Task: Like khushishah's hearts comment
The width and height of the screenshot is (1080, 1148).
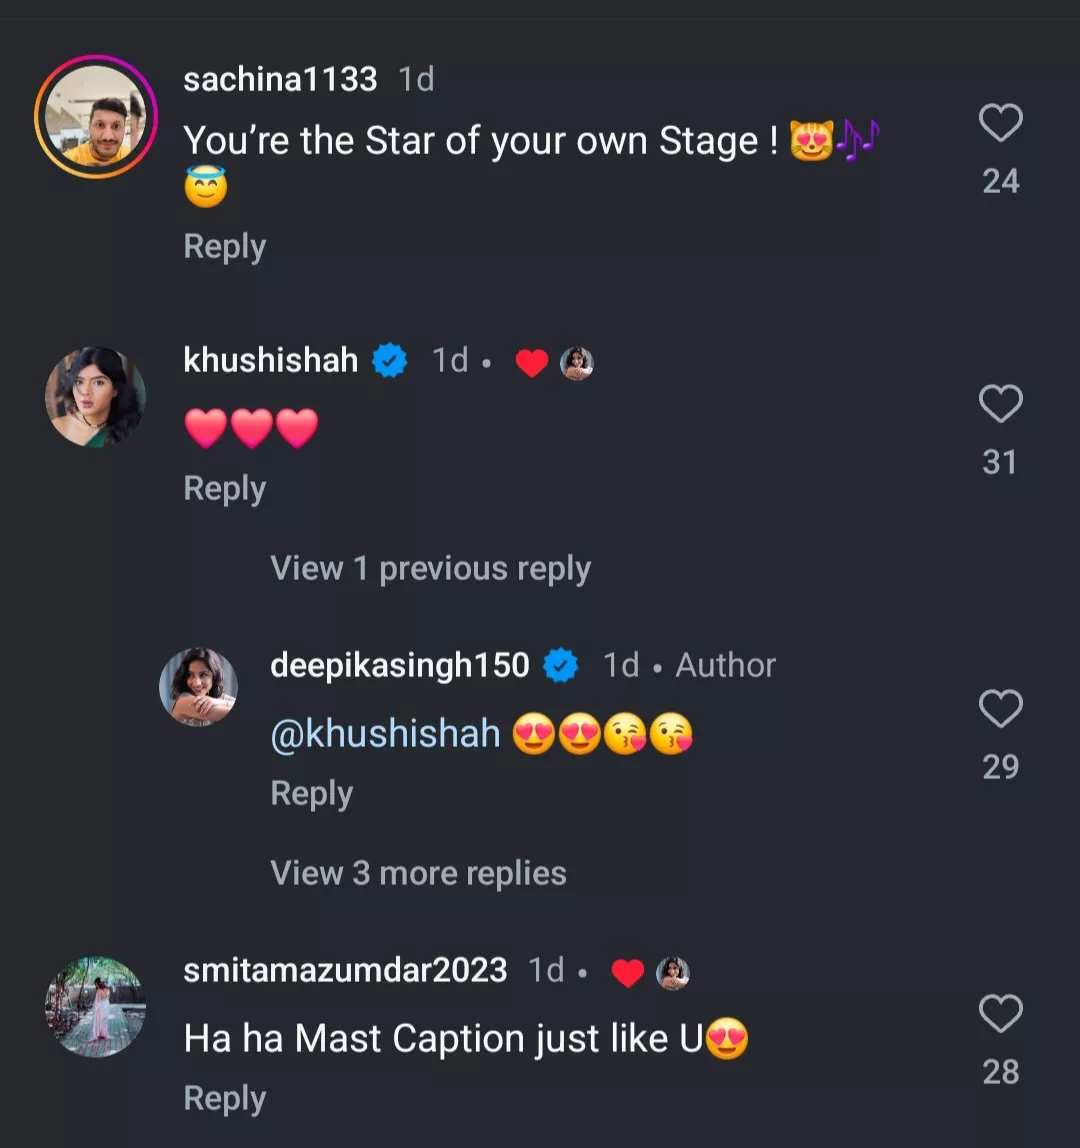Action: pyautogui.click(x=999, y=405)
